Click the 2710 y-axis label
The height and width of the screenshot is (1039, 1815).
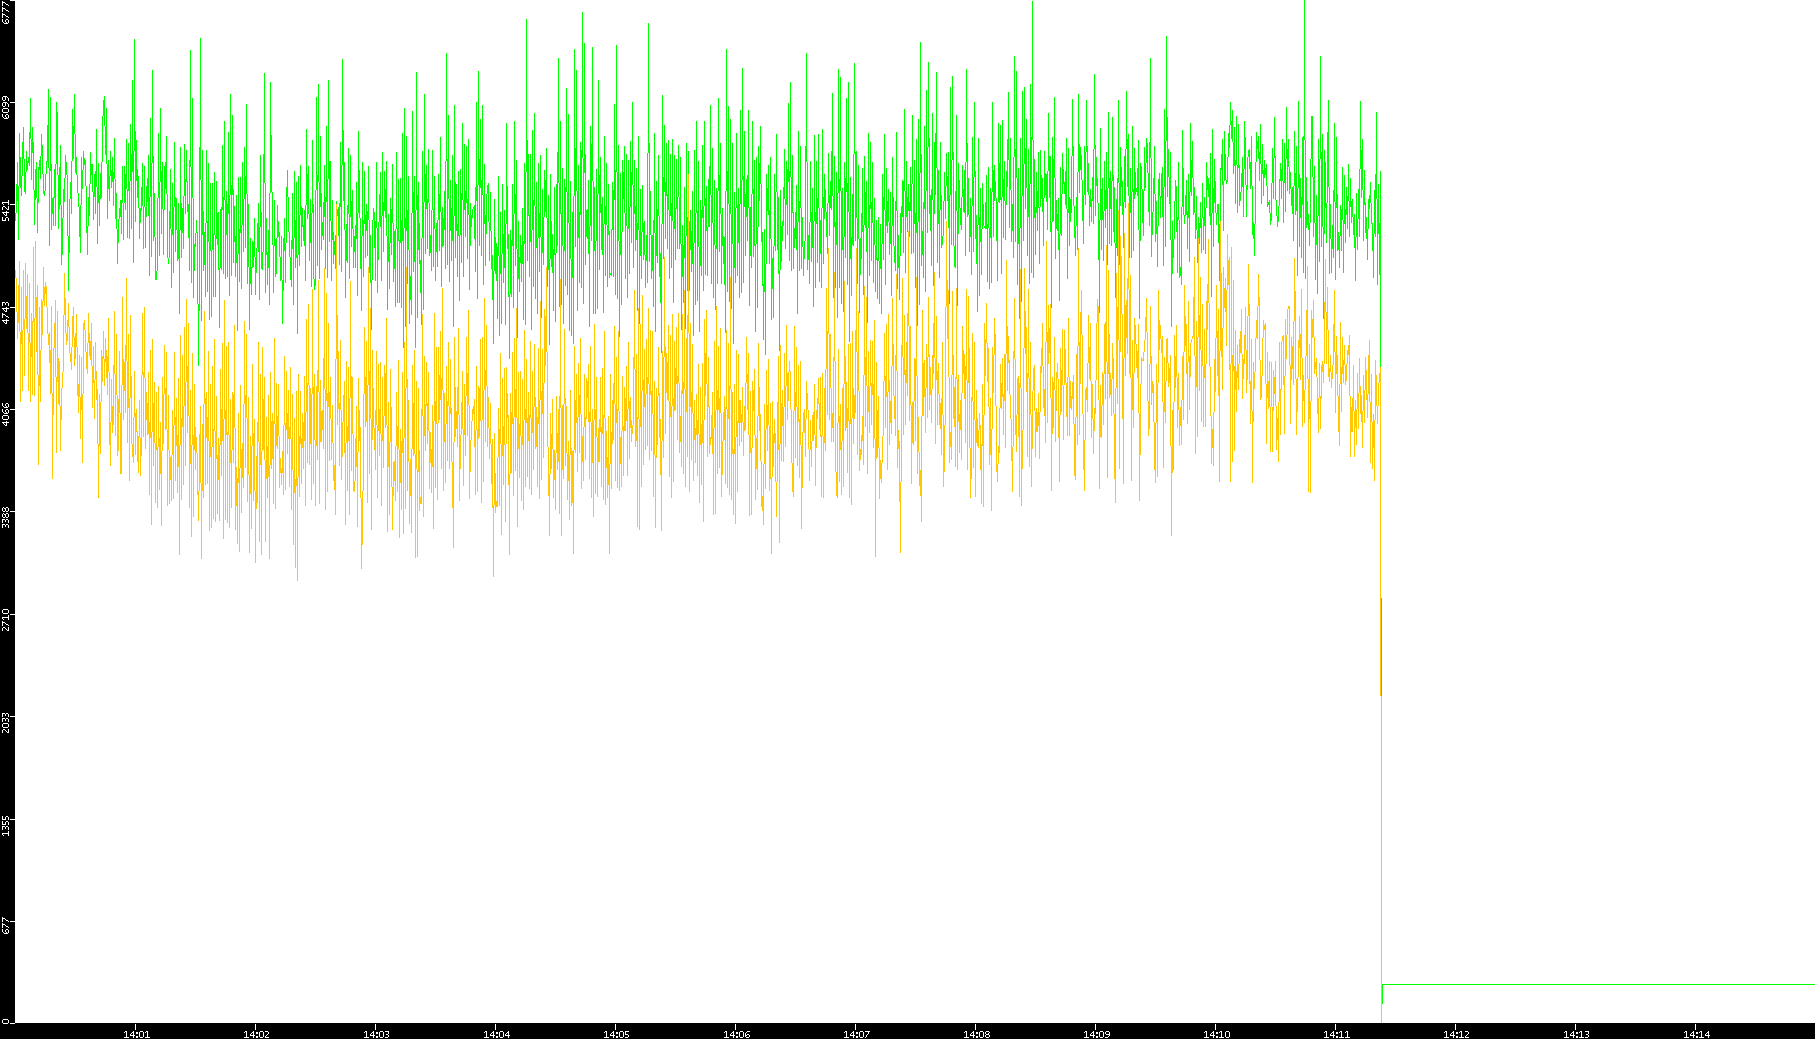[x=6, y=619]
